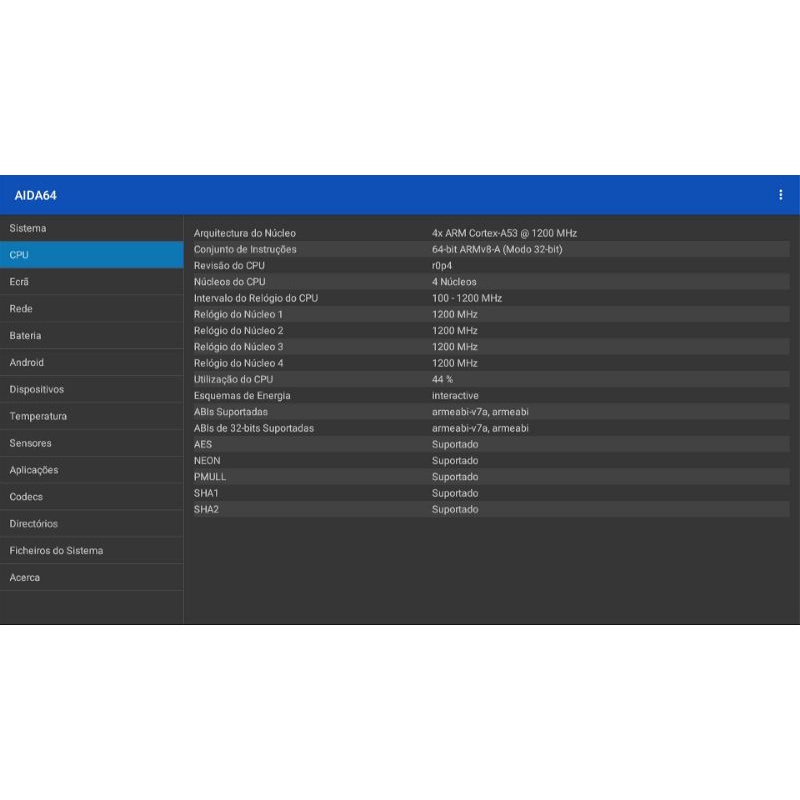Open the Rede section
This screenshot has height=800, width=800.
pyautogui.click(x=91, y=309)
